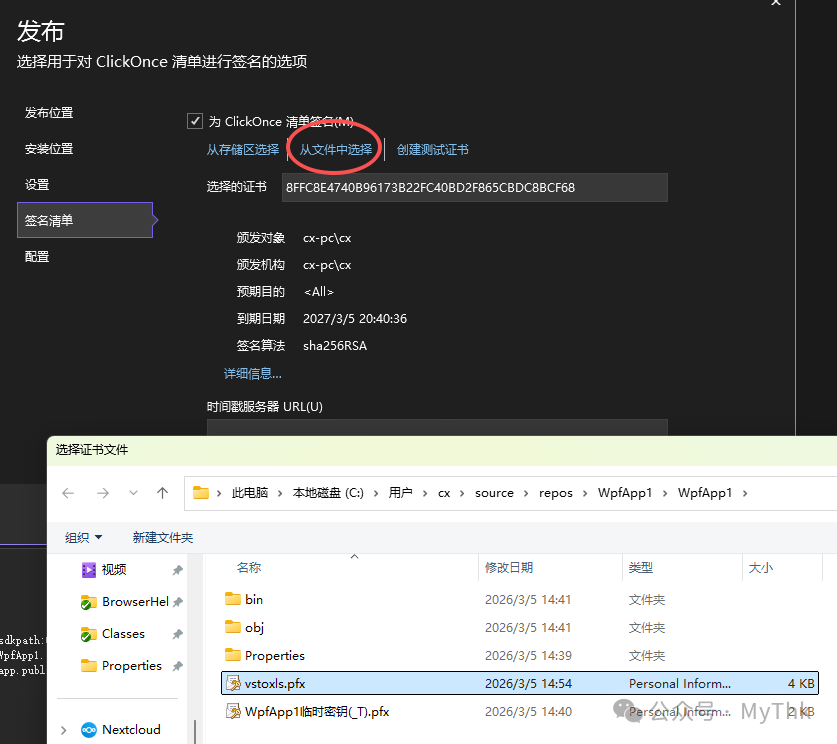The width and height of the screenshot is (837, 744).
Task: Click the 从文件中选择 link
Action: (x=336, y=150)
